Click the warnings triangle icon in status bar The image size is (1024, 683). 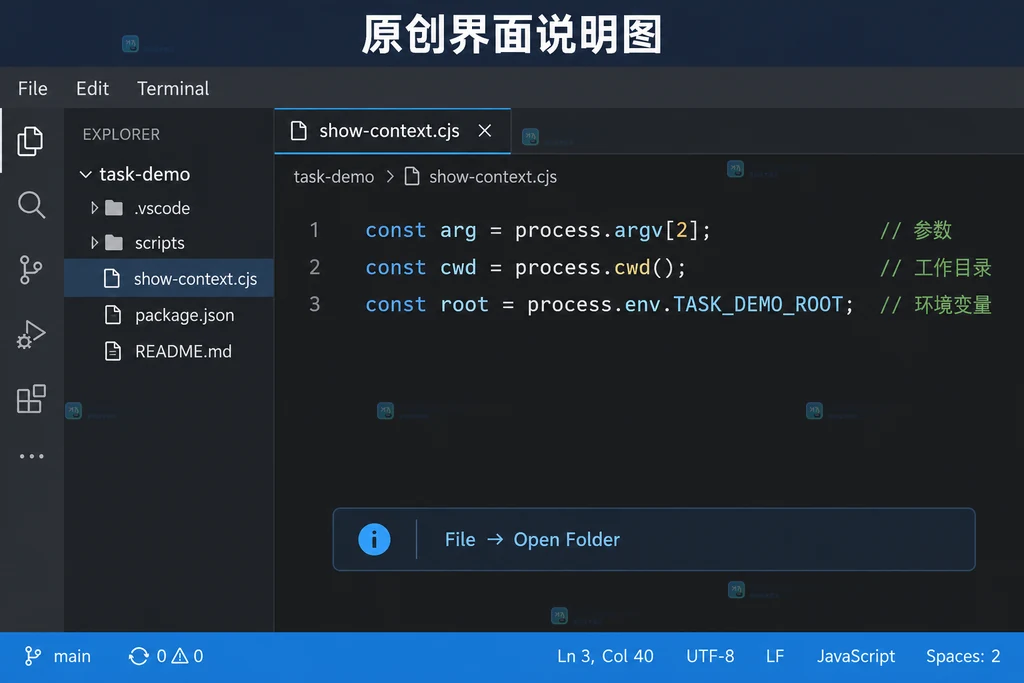click(x=180, y=656)
